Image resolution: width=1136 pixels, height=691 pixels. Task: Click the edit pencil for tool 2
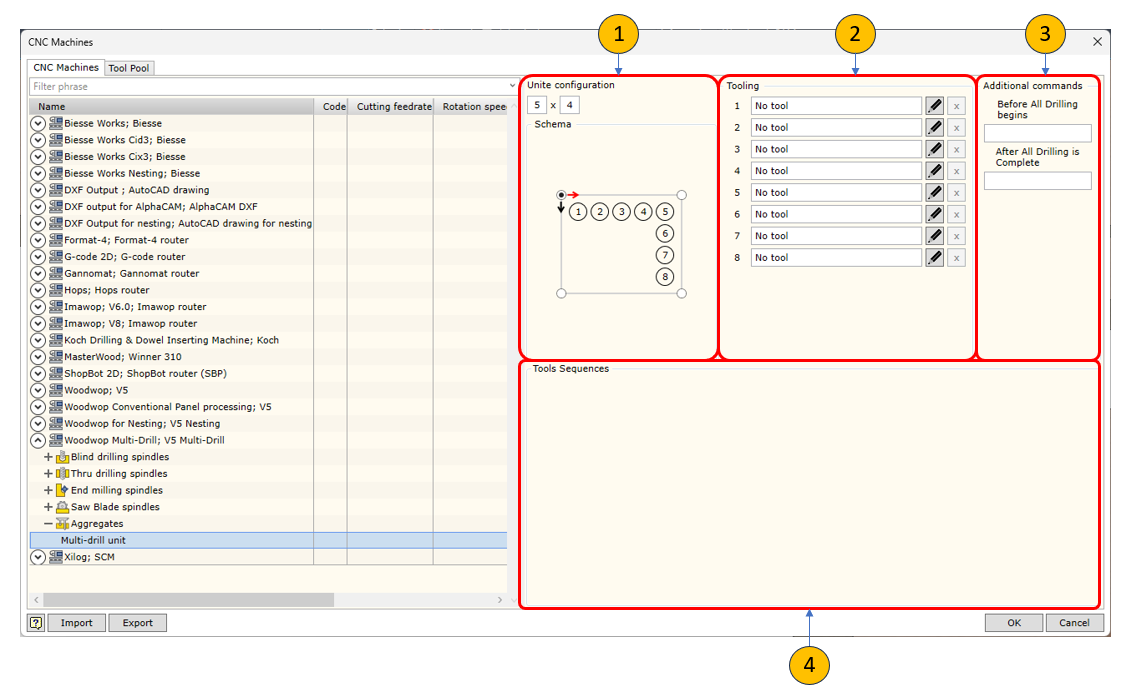(935, 127)
